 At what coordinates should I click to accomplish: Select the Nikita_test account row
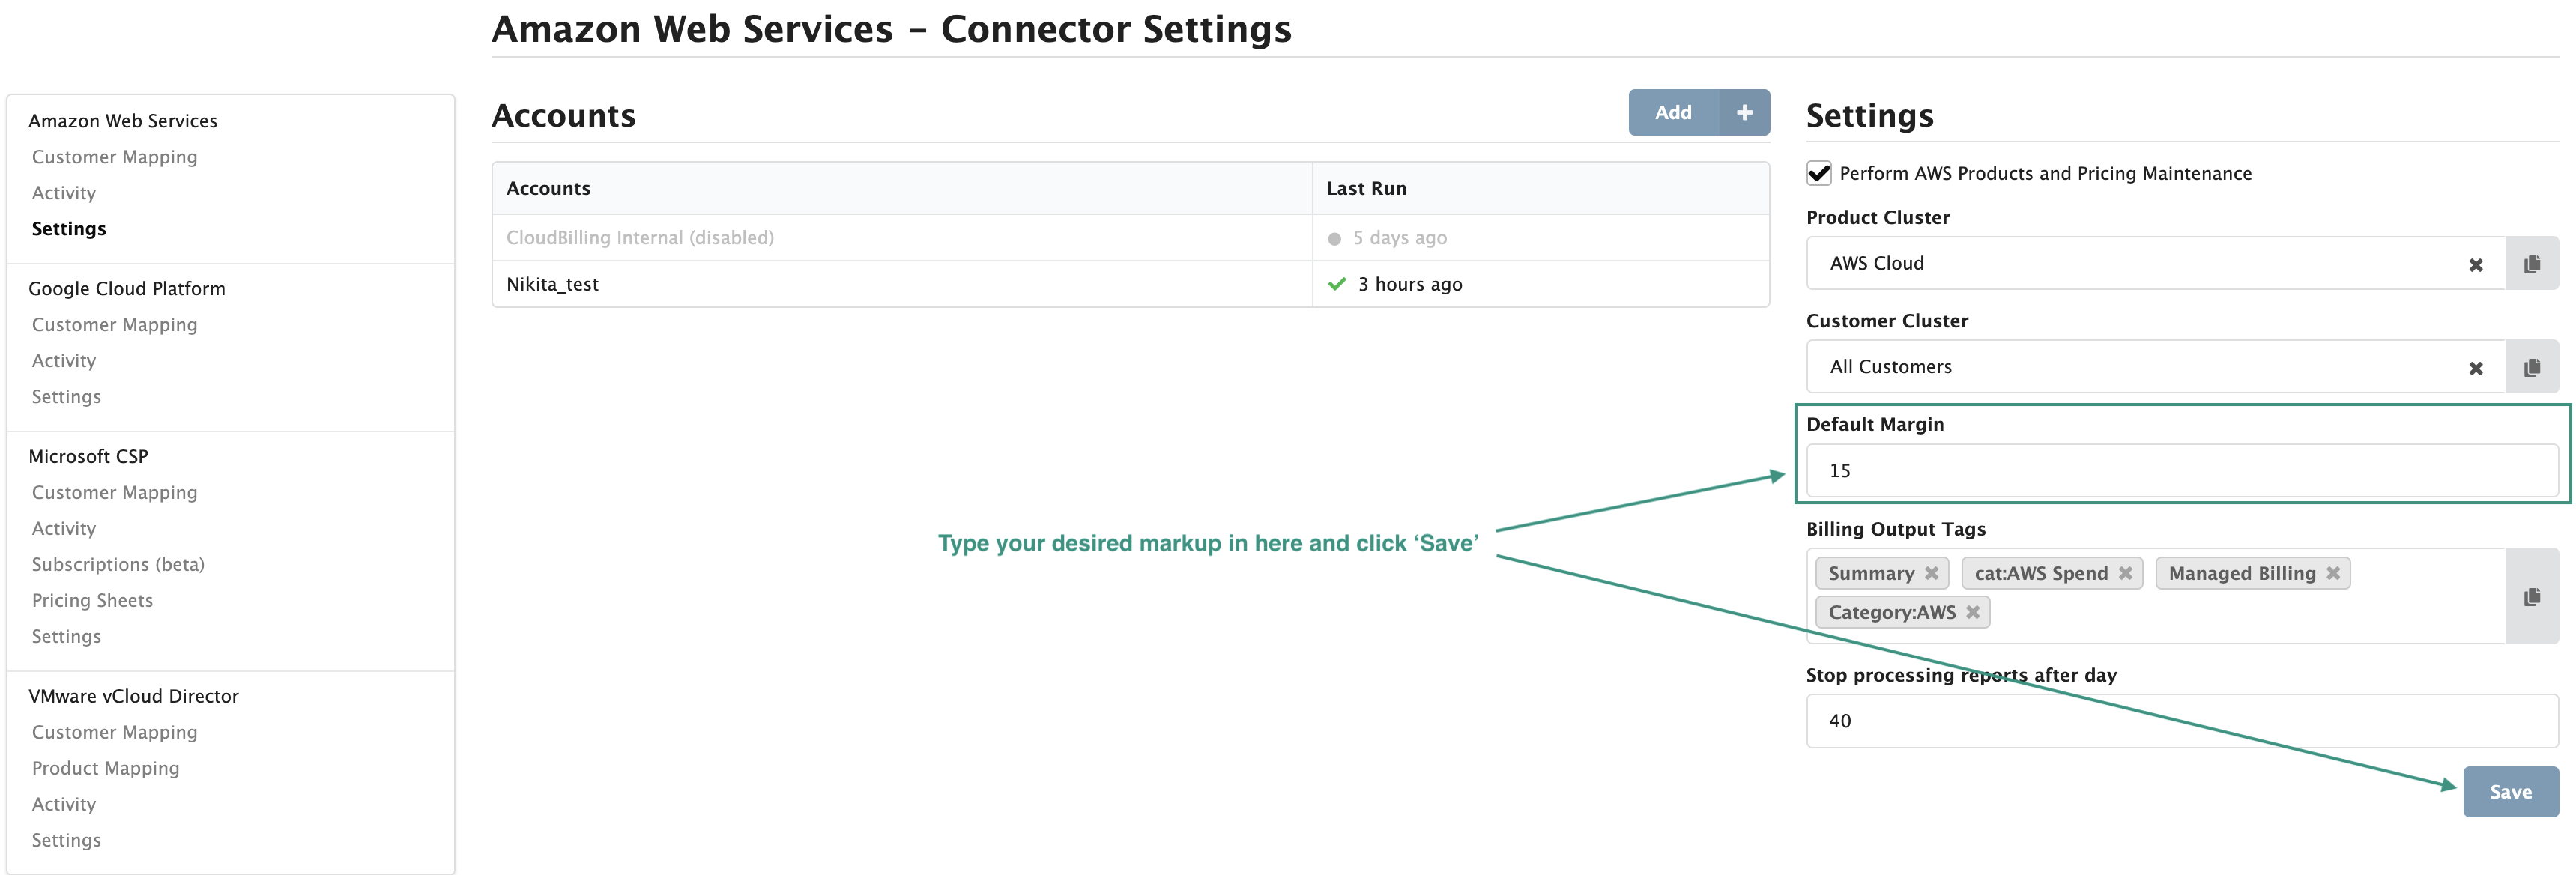coord(551,284)
